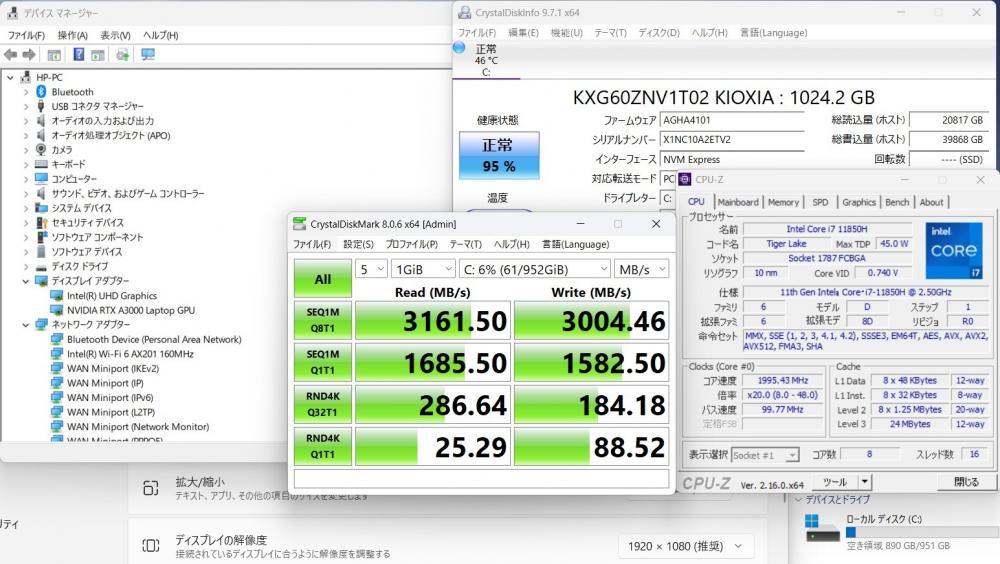Run the SEQ1M Q8T1 benchmark test
The image size is (1000, 564).
pyautogui.click(x=322, y=320)
